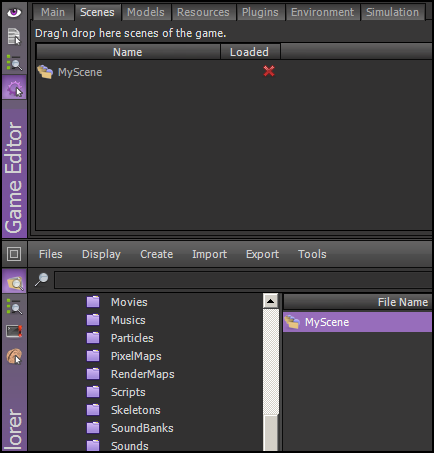The image size is (434, 453).
Task: Click the File Name column header
Action: [x=357, y=302]
